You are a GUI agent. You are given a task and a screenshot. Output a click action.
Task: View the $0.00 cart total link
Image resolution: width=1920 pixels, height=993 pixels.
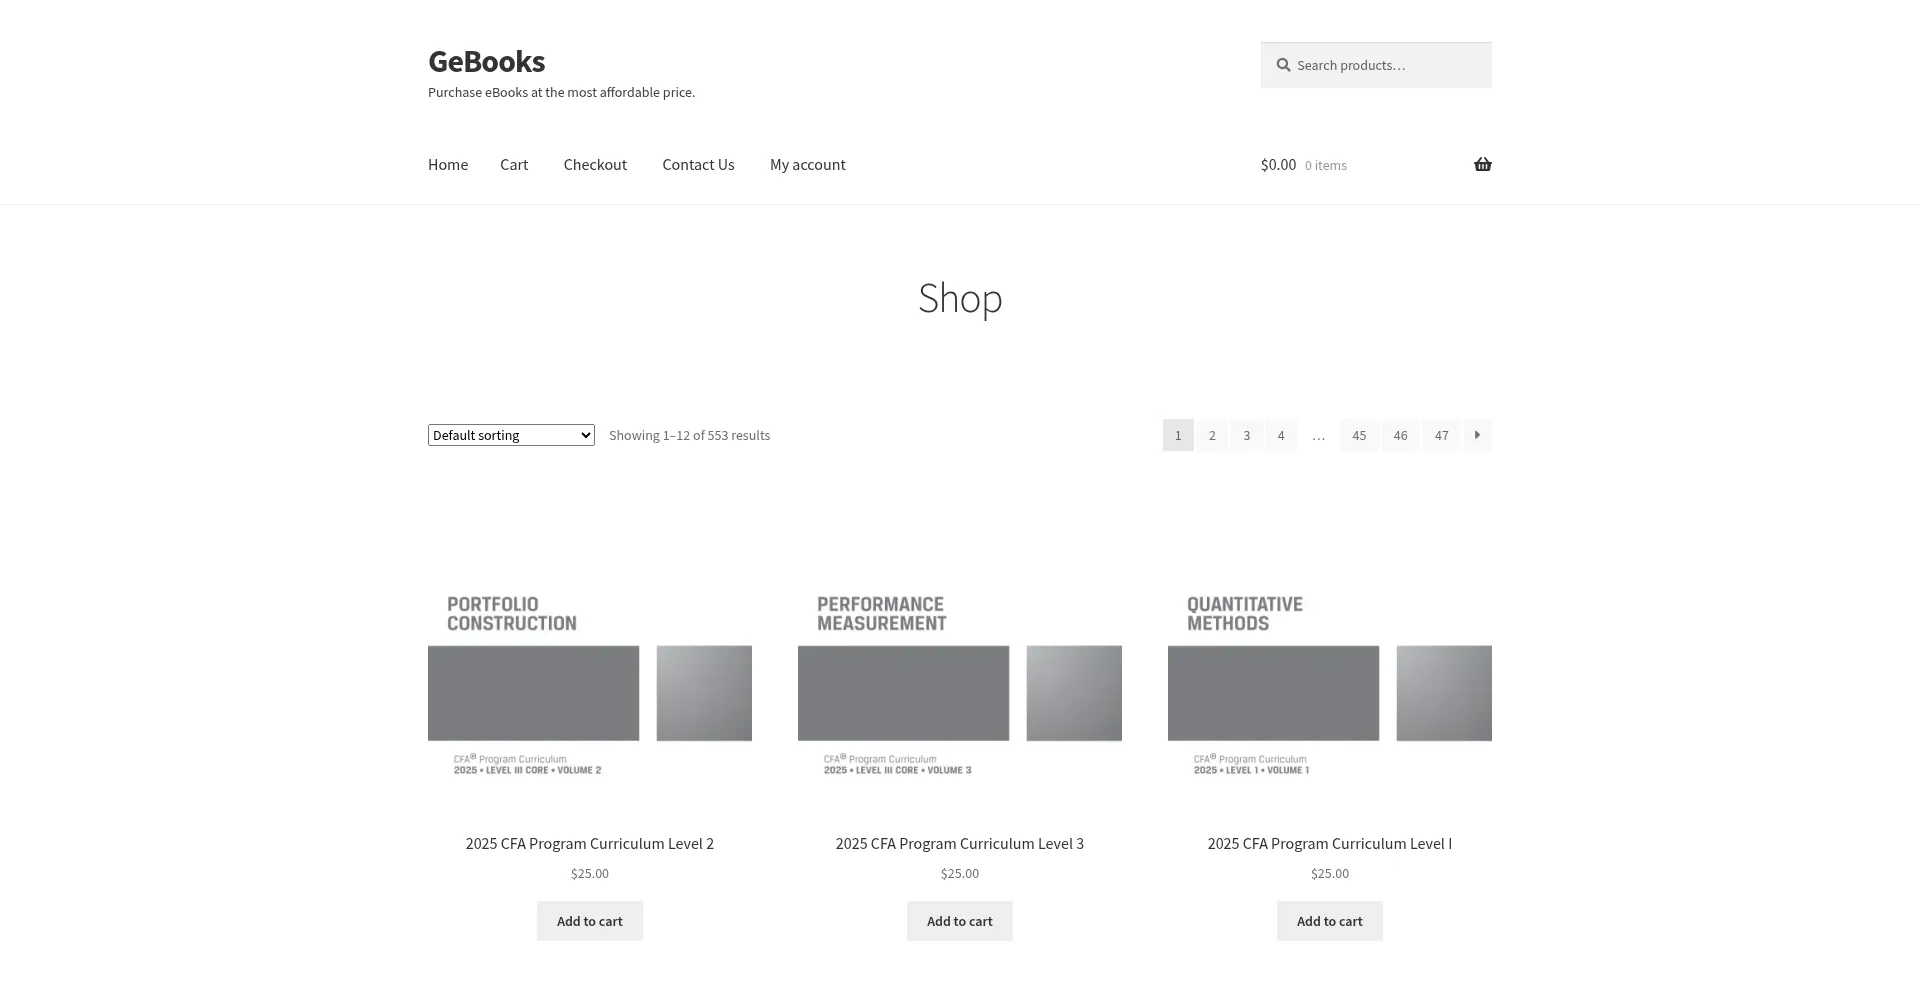coord(1278,165)
